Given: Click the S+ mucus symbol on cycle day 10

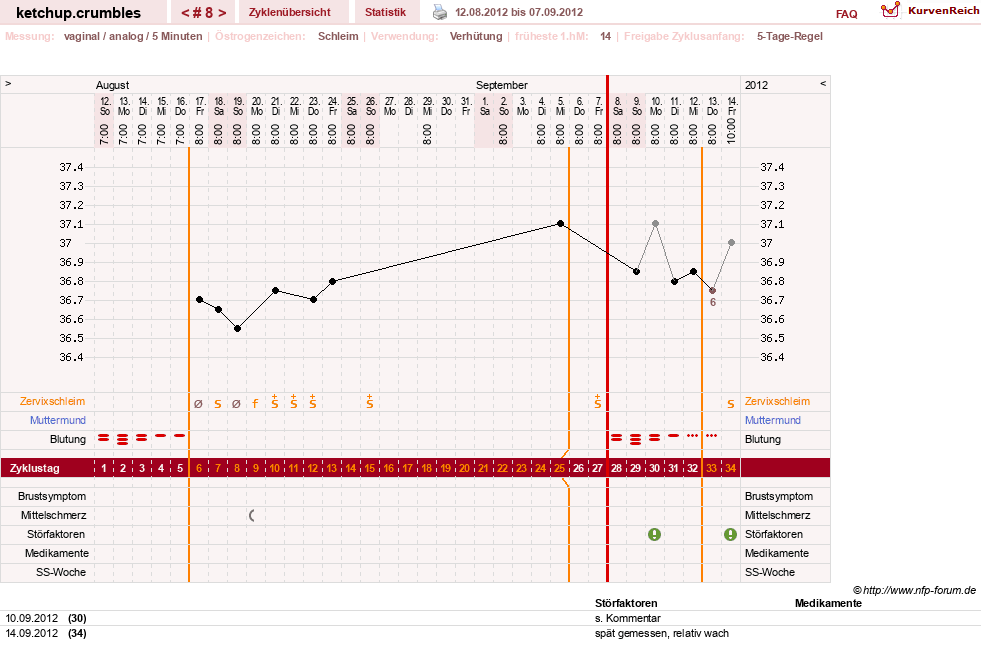Looking at the screenshot, I should click(x=275, y=402).
